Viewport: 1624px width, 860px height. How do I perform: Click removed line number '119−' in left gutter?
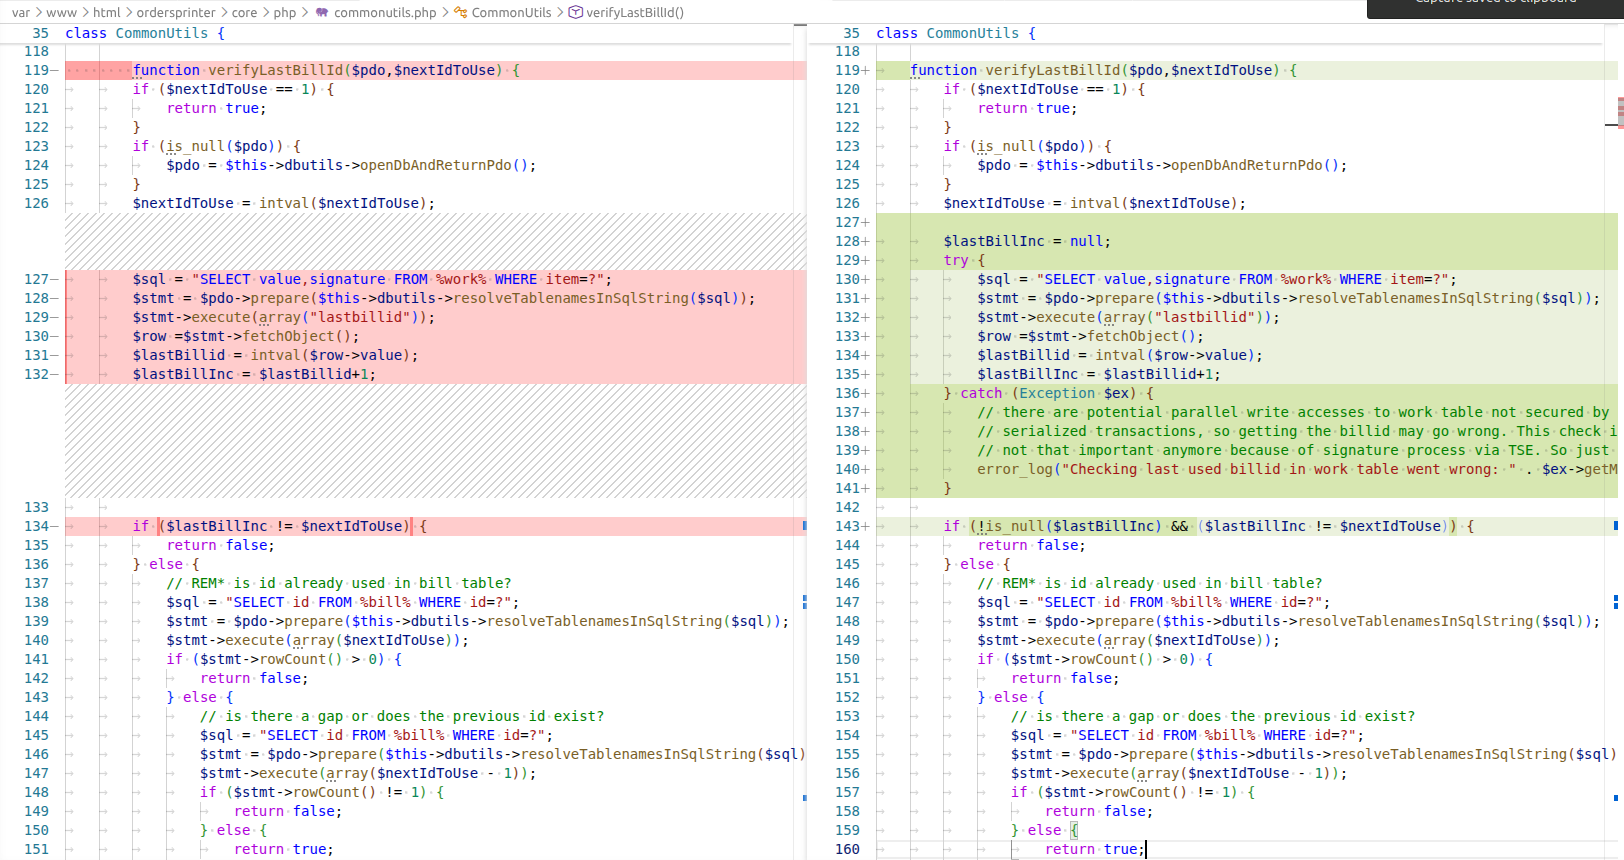[x=39, y=70]
